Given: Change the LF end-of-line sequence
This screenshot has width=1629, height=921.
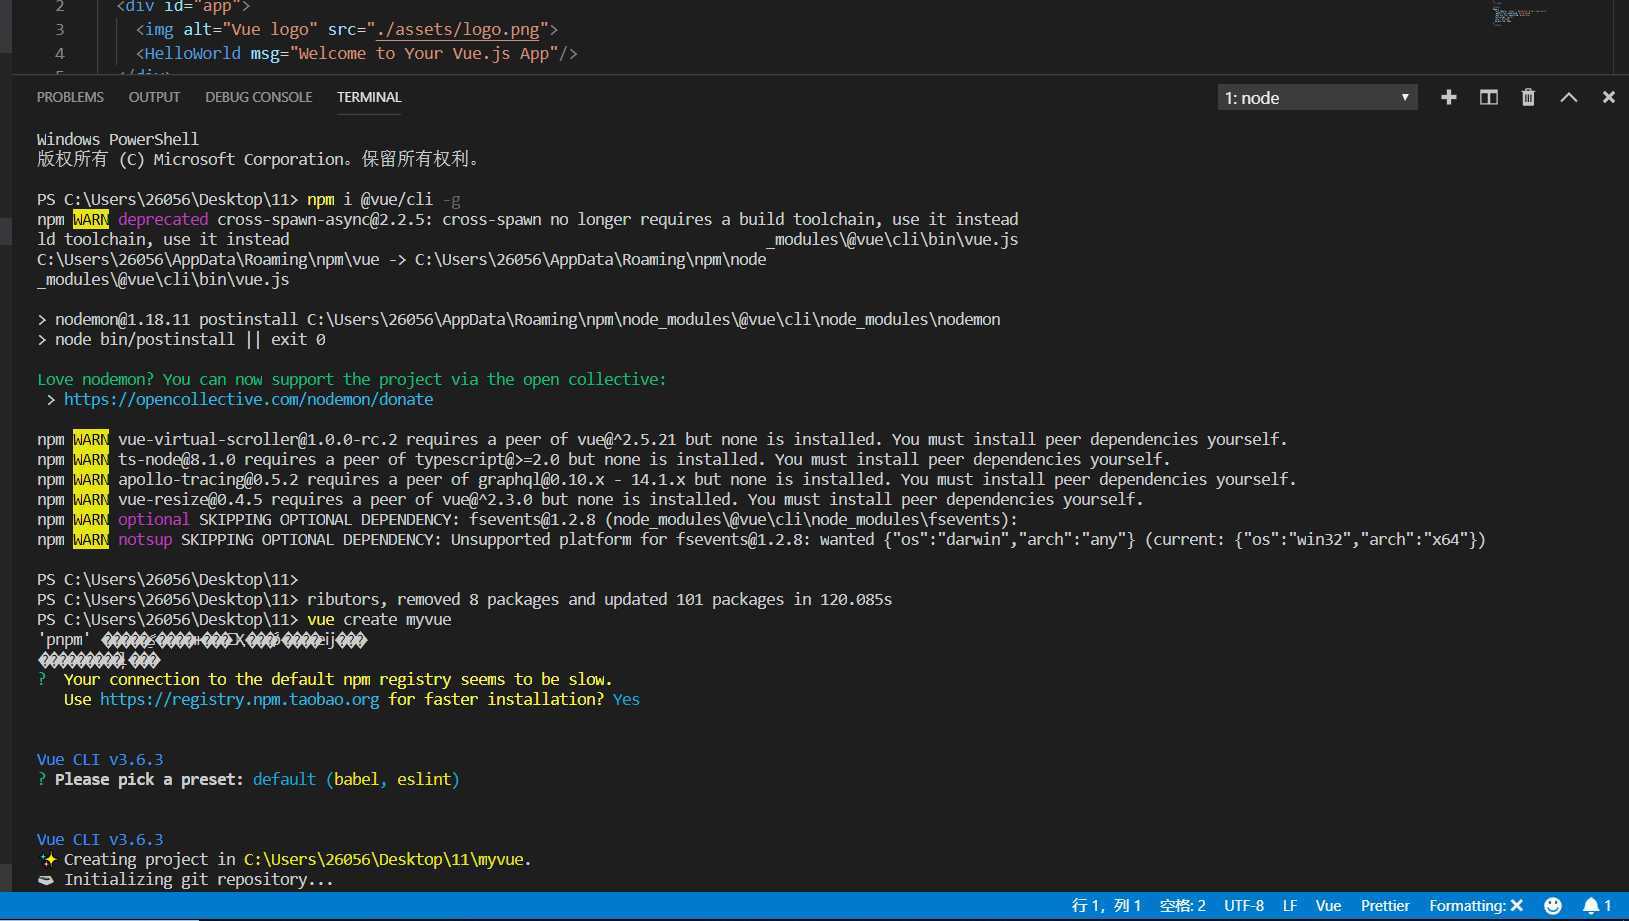Looking at the screenshot, I should coord(1290,906).
